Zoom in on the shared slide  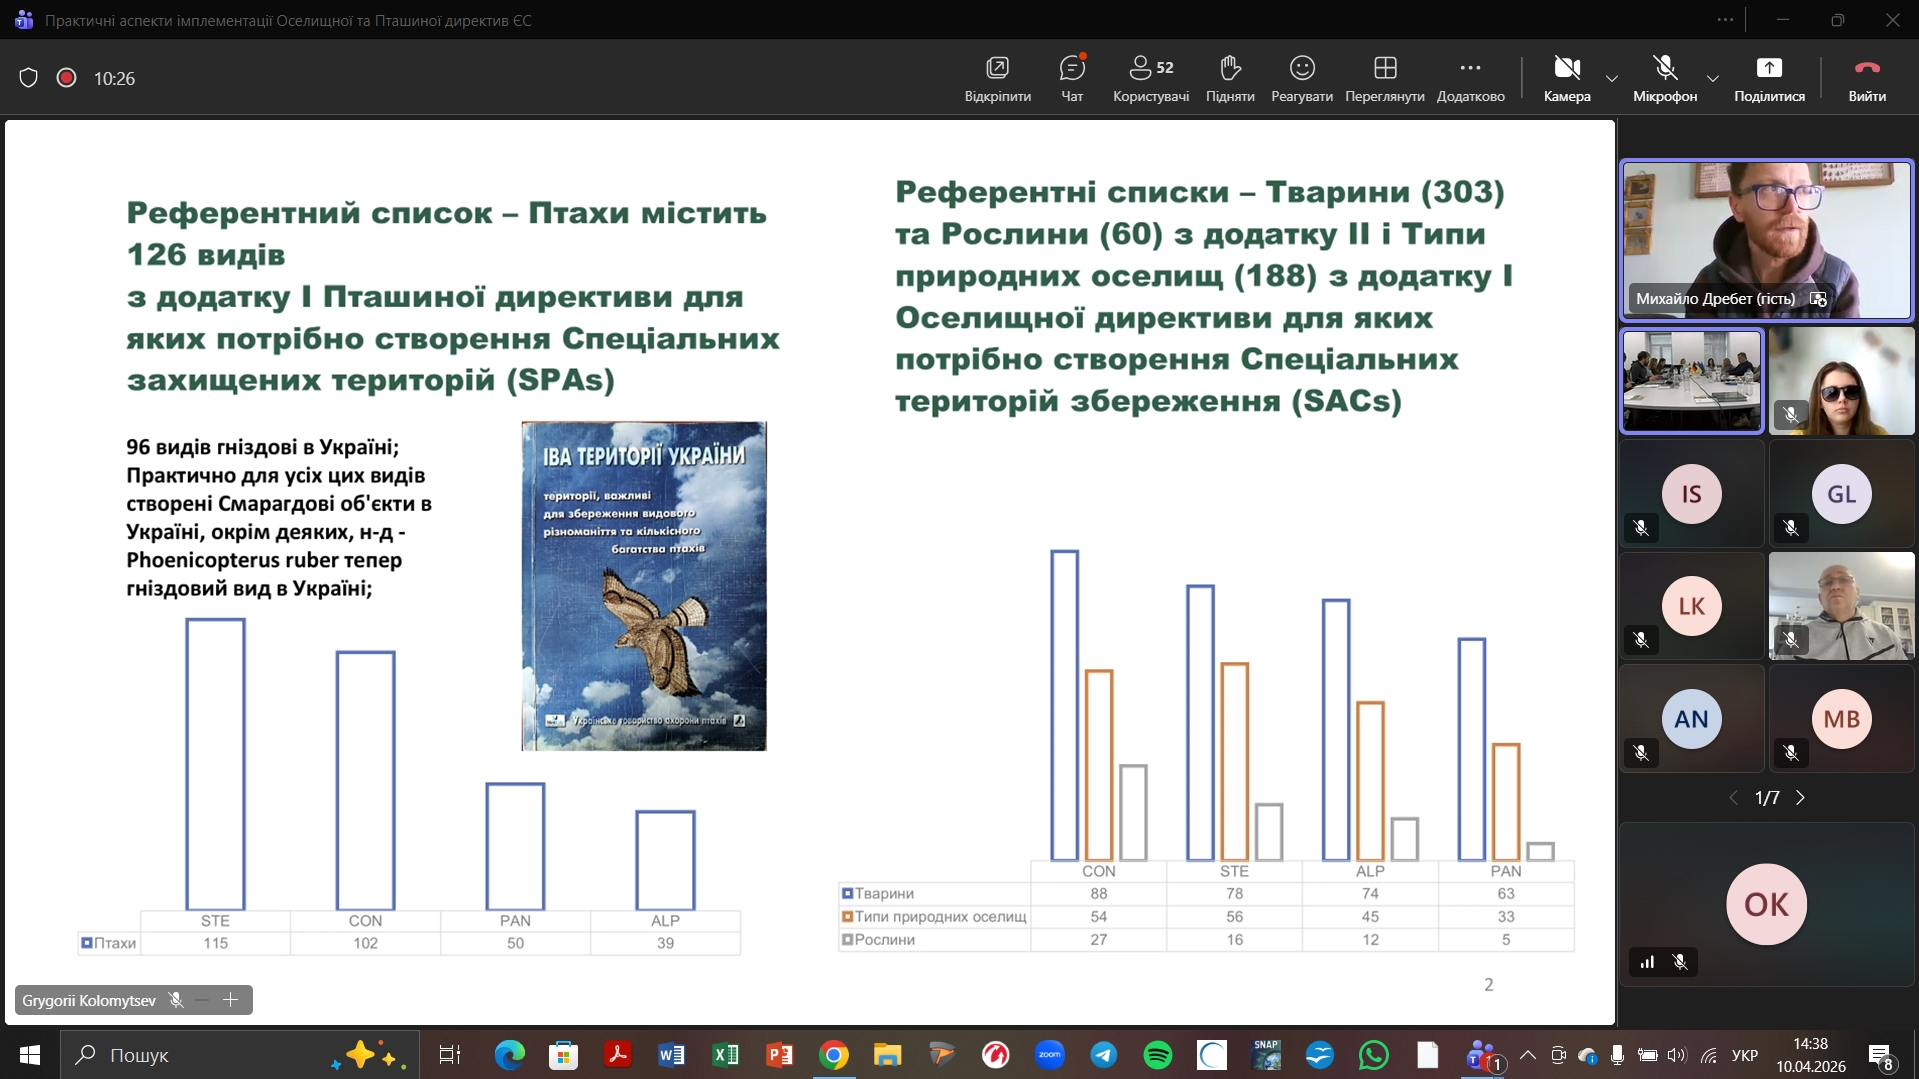click(x=231, y=1000)
